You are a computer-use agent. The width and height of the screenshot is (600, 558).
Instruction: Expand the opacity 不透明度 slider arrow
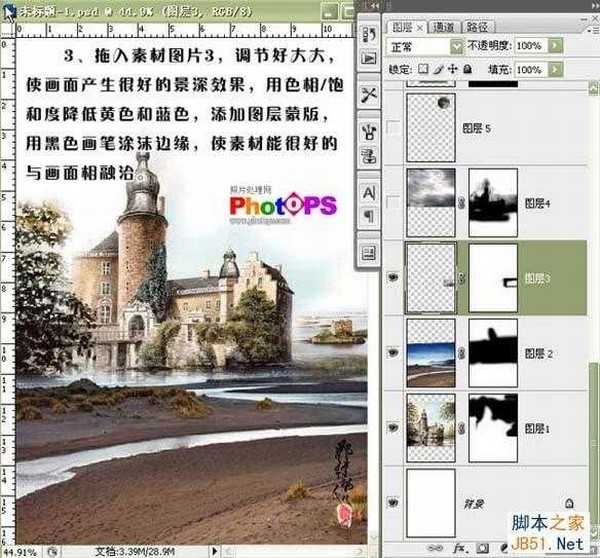coord(552,46)
